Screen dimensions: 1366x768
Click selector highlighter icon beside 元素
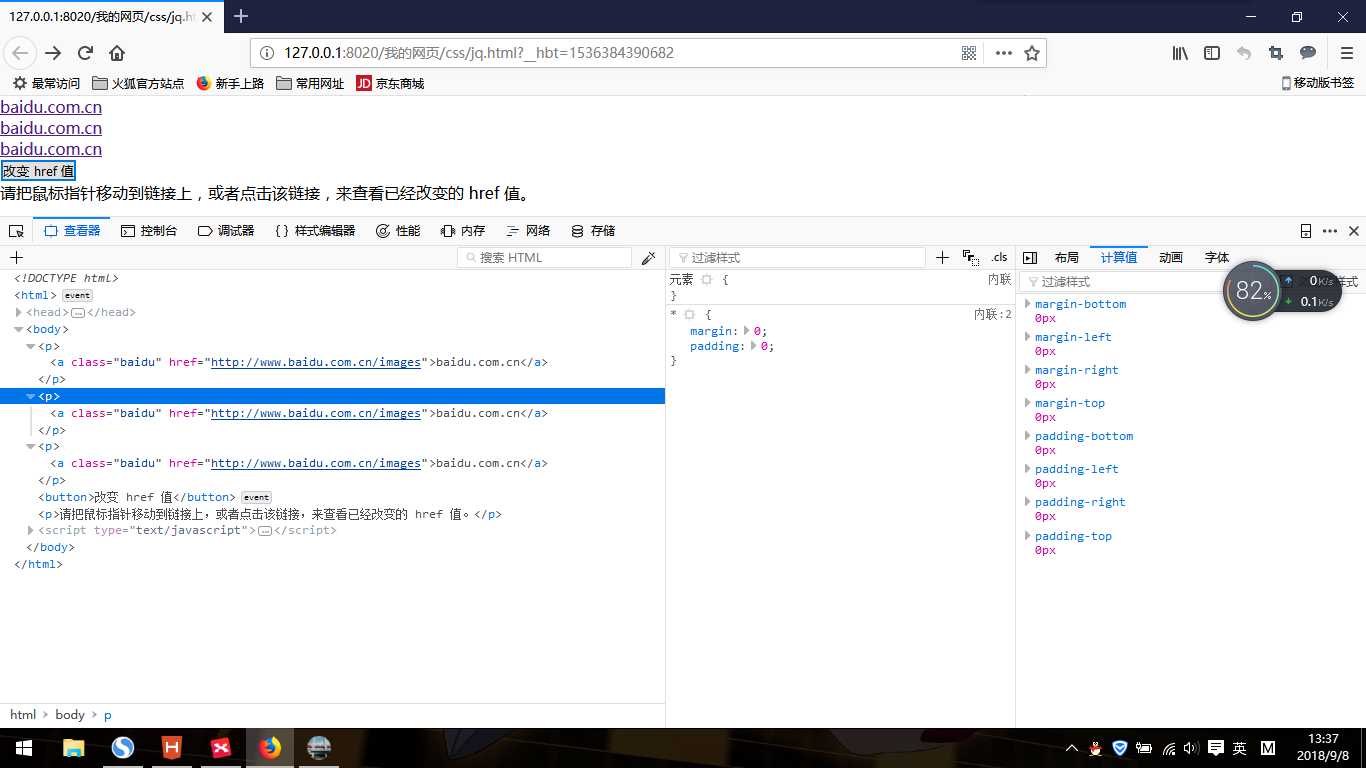tap(706, 280)
